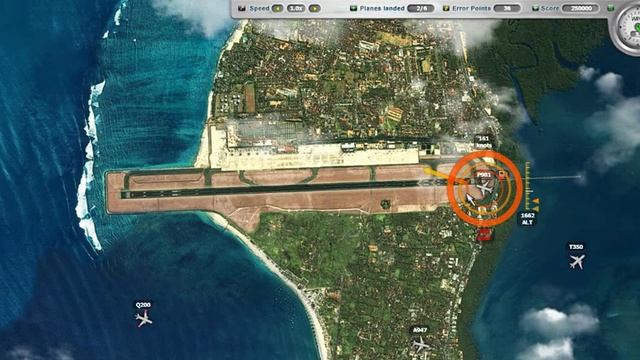Select the T350 airplane

577,262
